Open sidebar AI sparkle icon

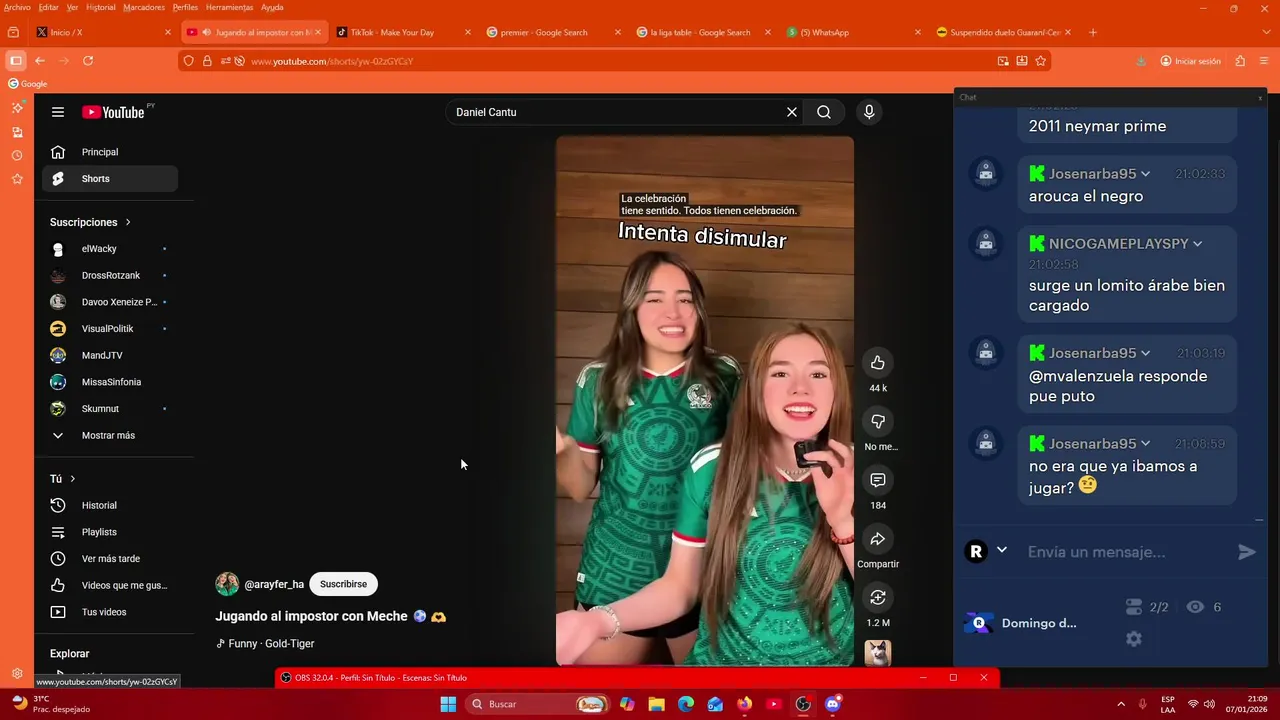(17, 107)
